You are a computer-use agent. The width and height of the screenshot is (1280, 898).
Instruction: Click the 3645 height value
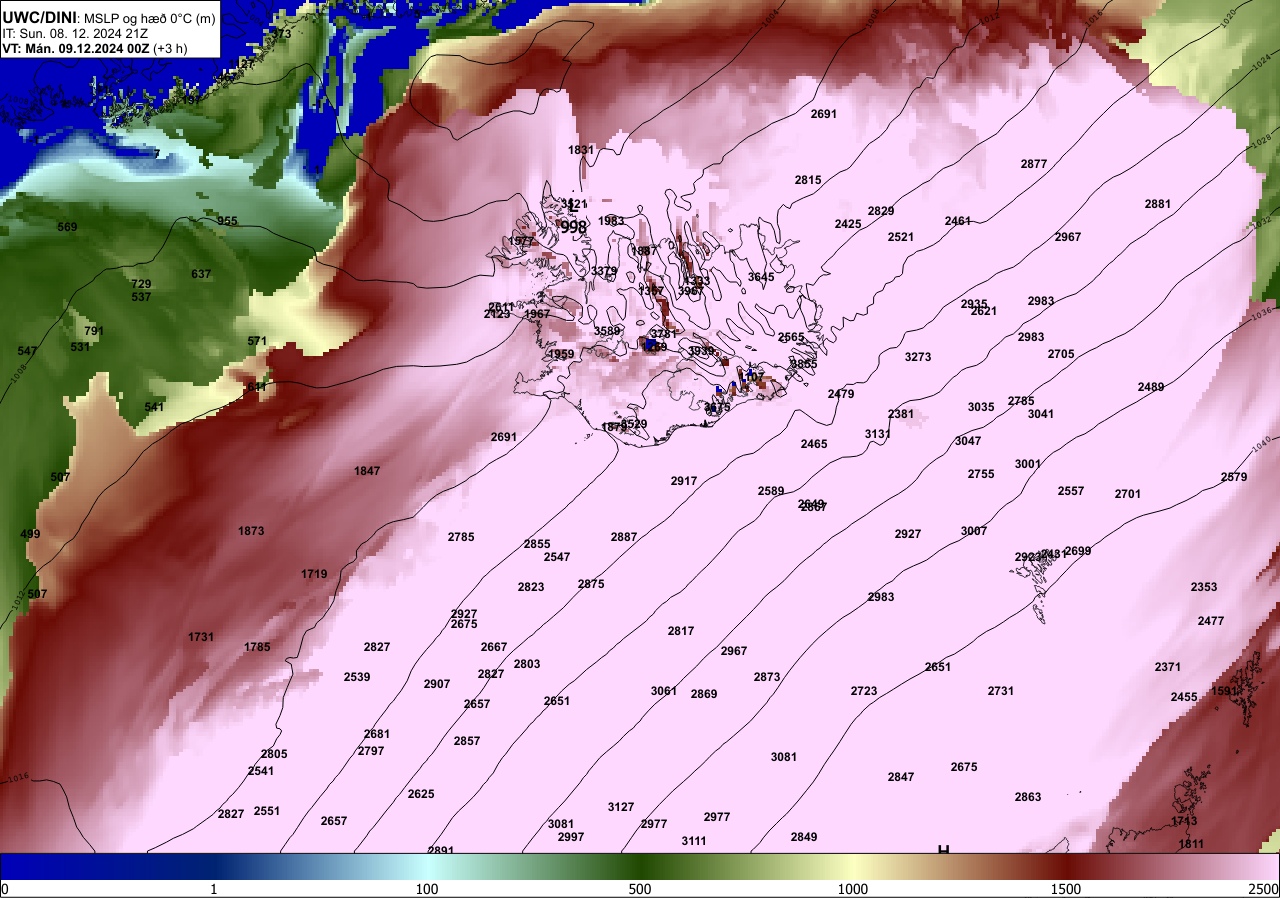tap(761, 277)
